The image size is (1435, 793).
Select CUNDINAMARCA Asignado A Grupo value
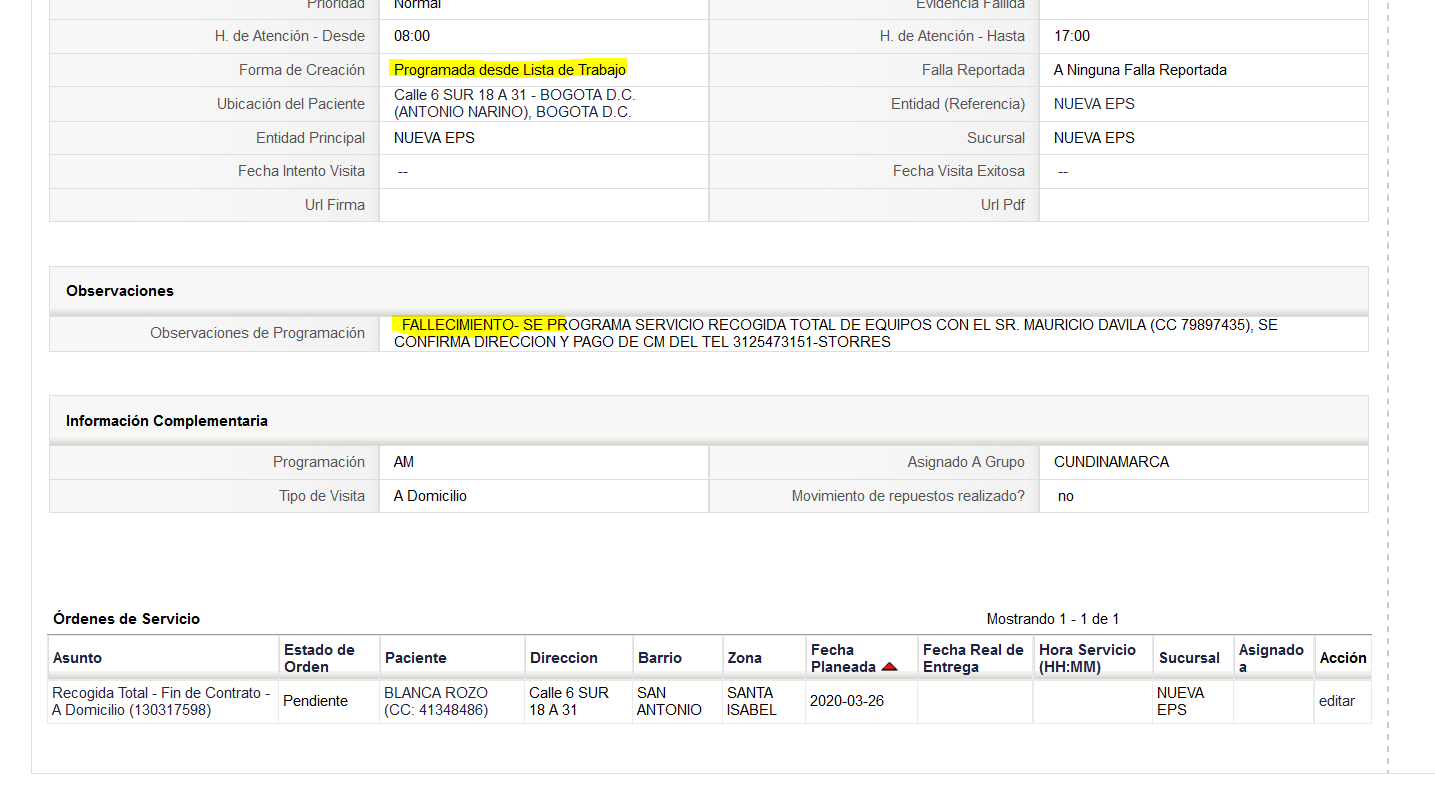(1111, 462)
